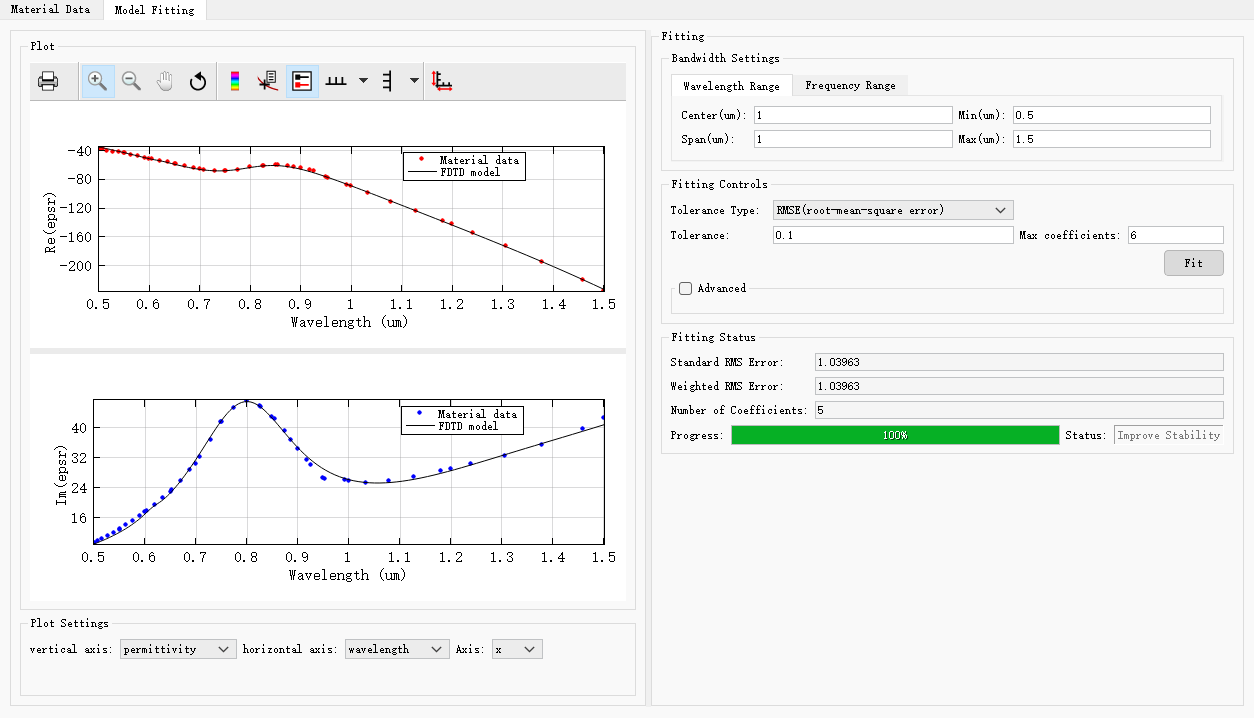Click the horizontal axis ticks icon

(x=337, y=82)
